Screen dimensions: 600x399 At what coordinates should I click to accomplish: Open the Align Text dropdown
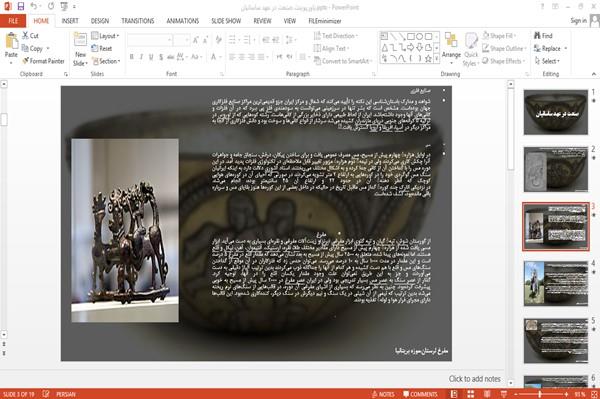(331, 48)
